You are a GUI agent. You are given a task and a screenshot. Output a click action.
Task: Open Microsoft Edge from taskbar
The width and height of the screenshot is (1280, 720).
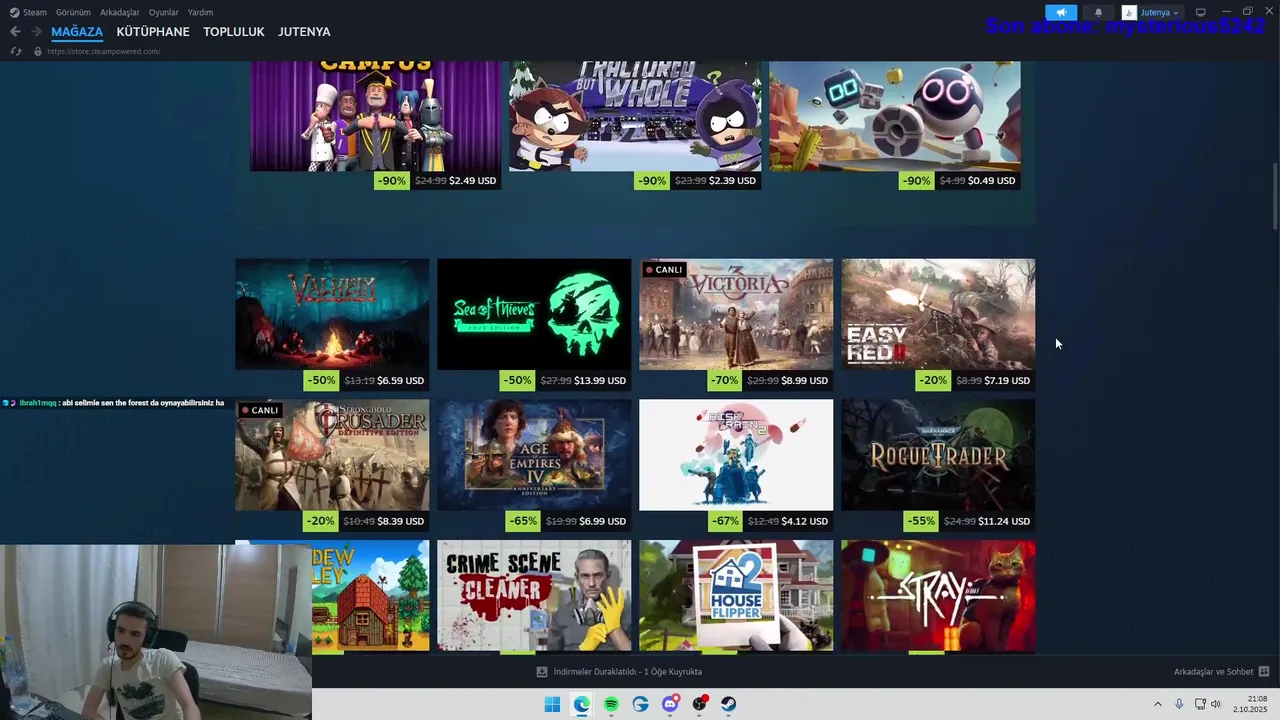coord(582,704)
